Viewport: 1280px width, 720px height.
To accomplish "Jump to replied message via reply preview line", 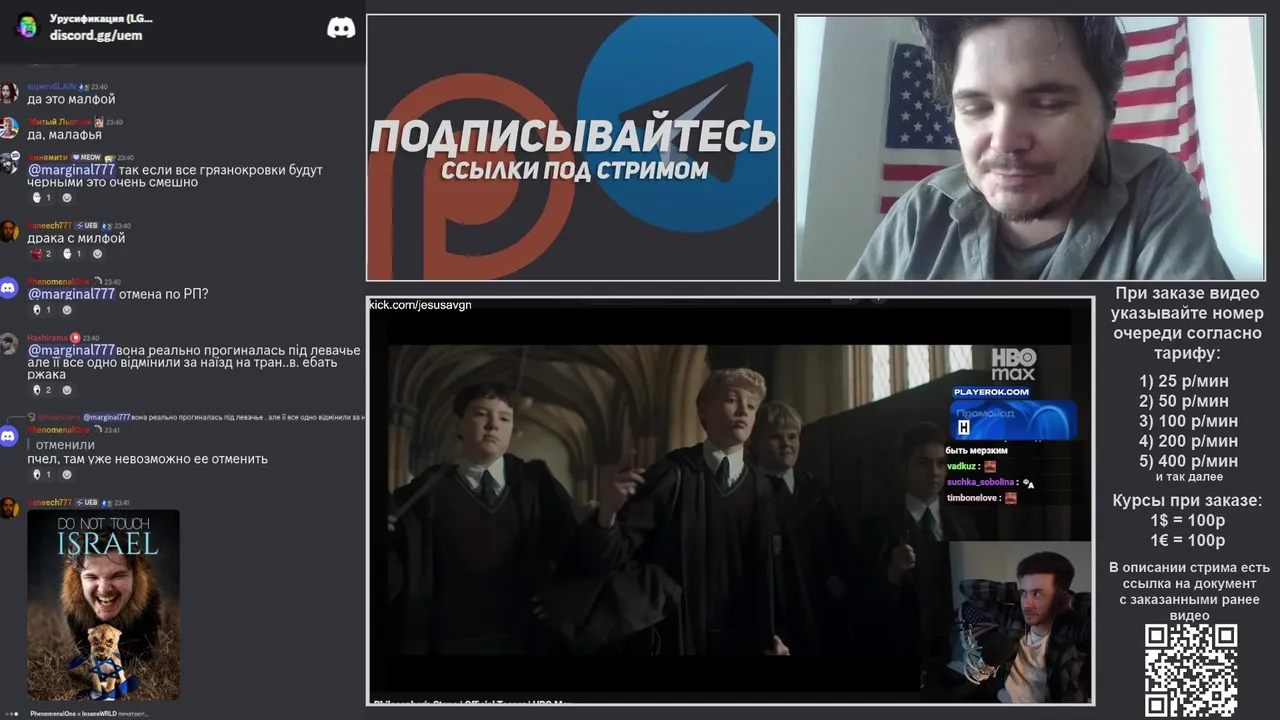I will click(x=196, y=417).
